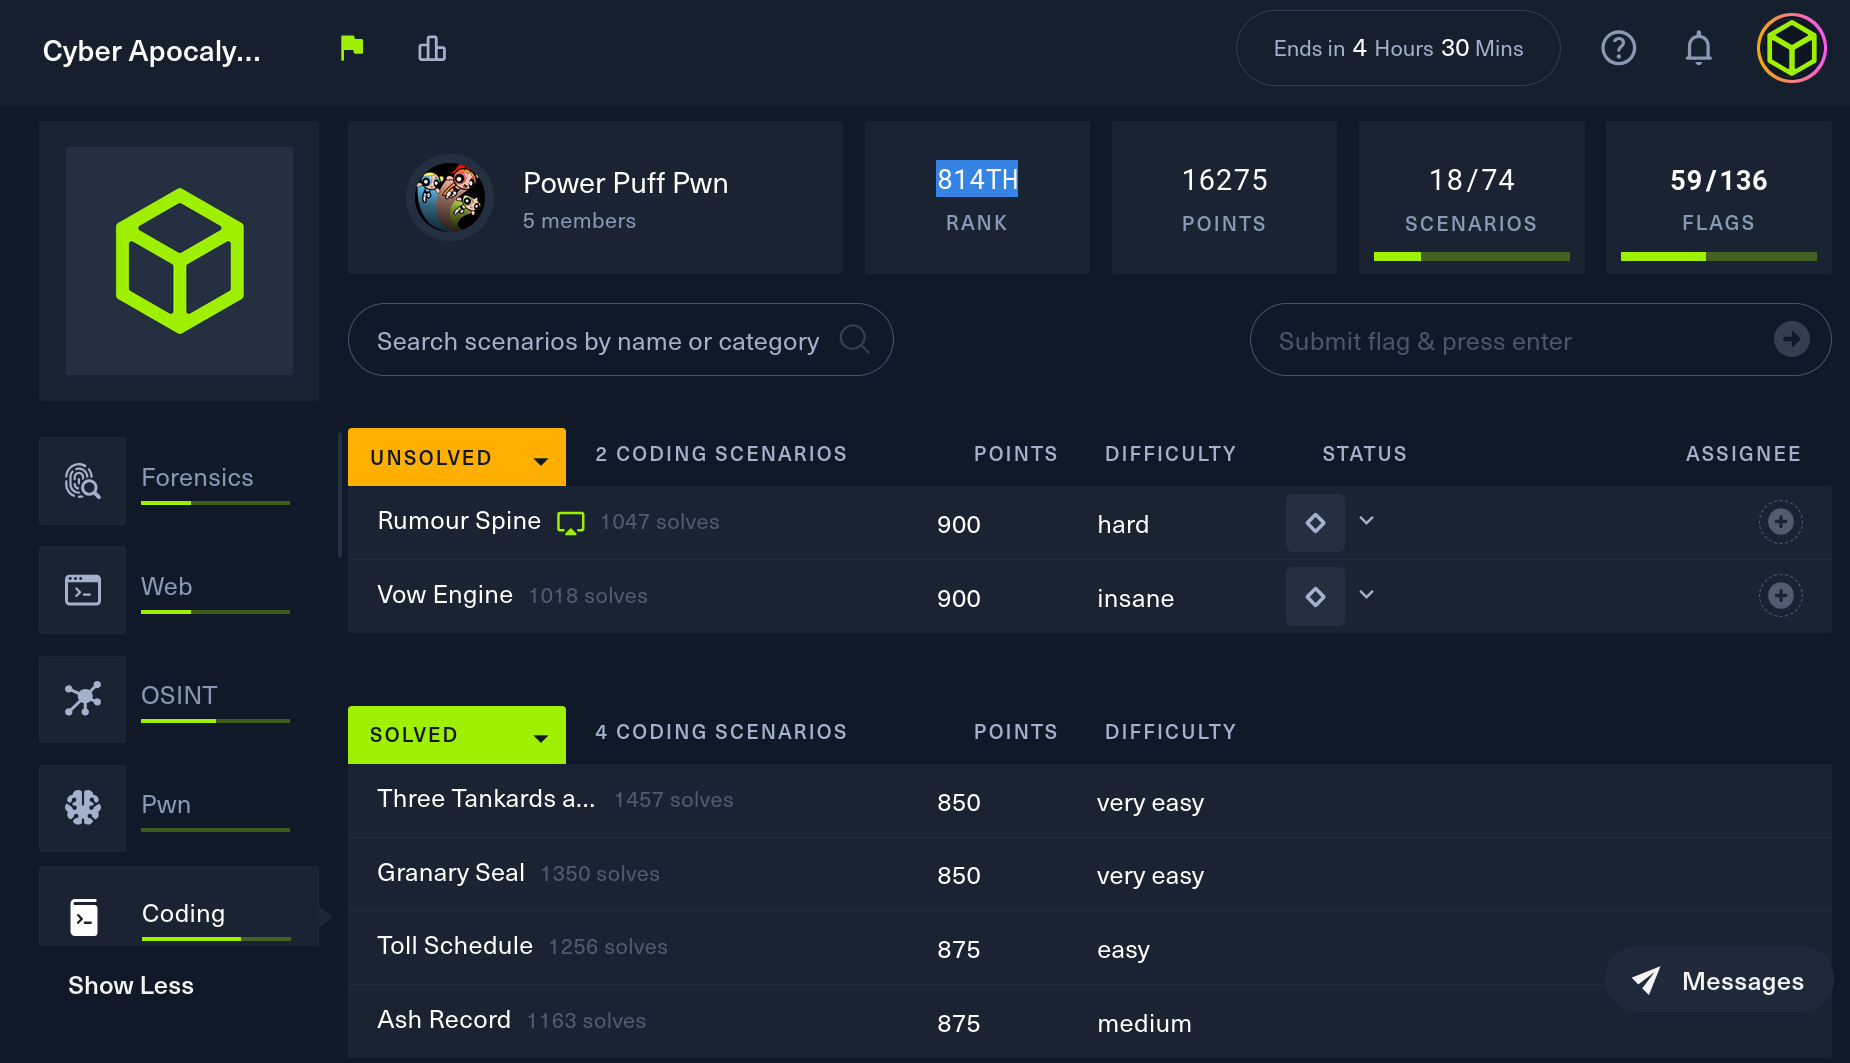Click the search magnifier icon
Screen dimensions: 1850x1063
(x=854, y=339)
